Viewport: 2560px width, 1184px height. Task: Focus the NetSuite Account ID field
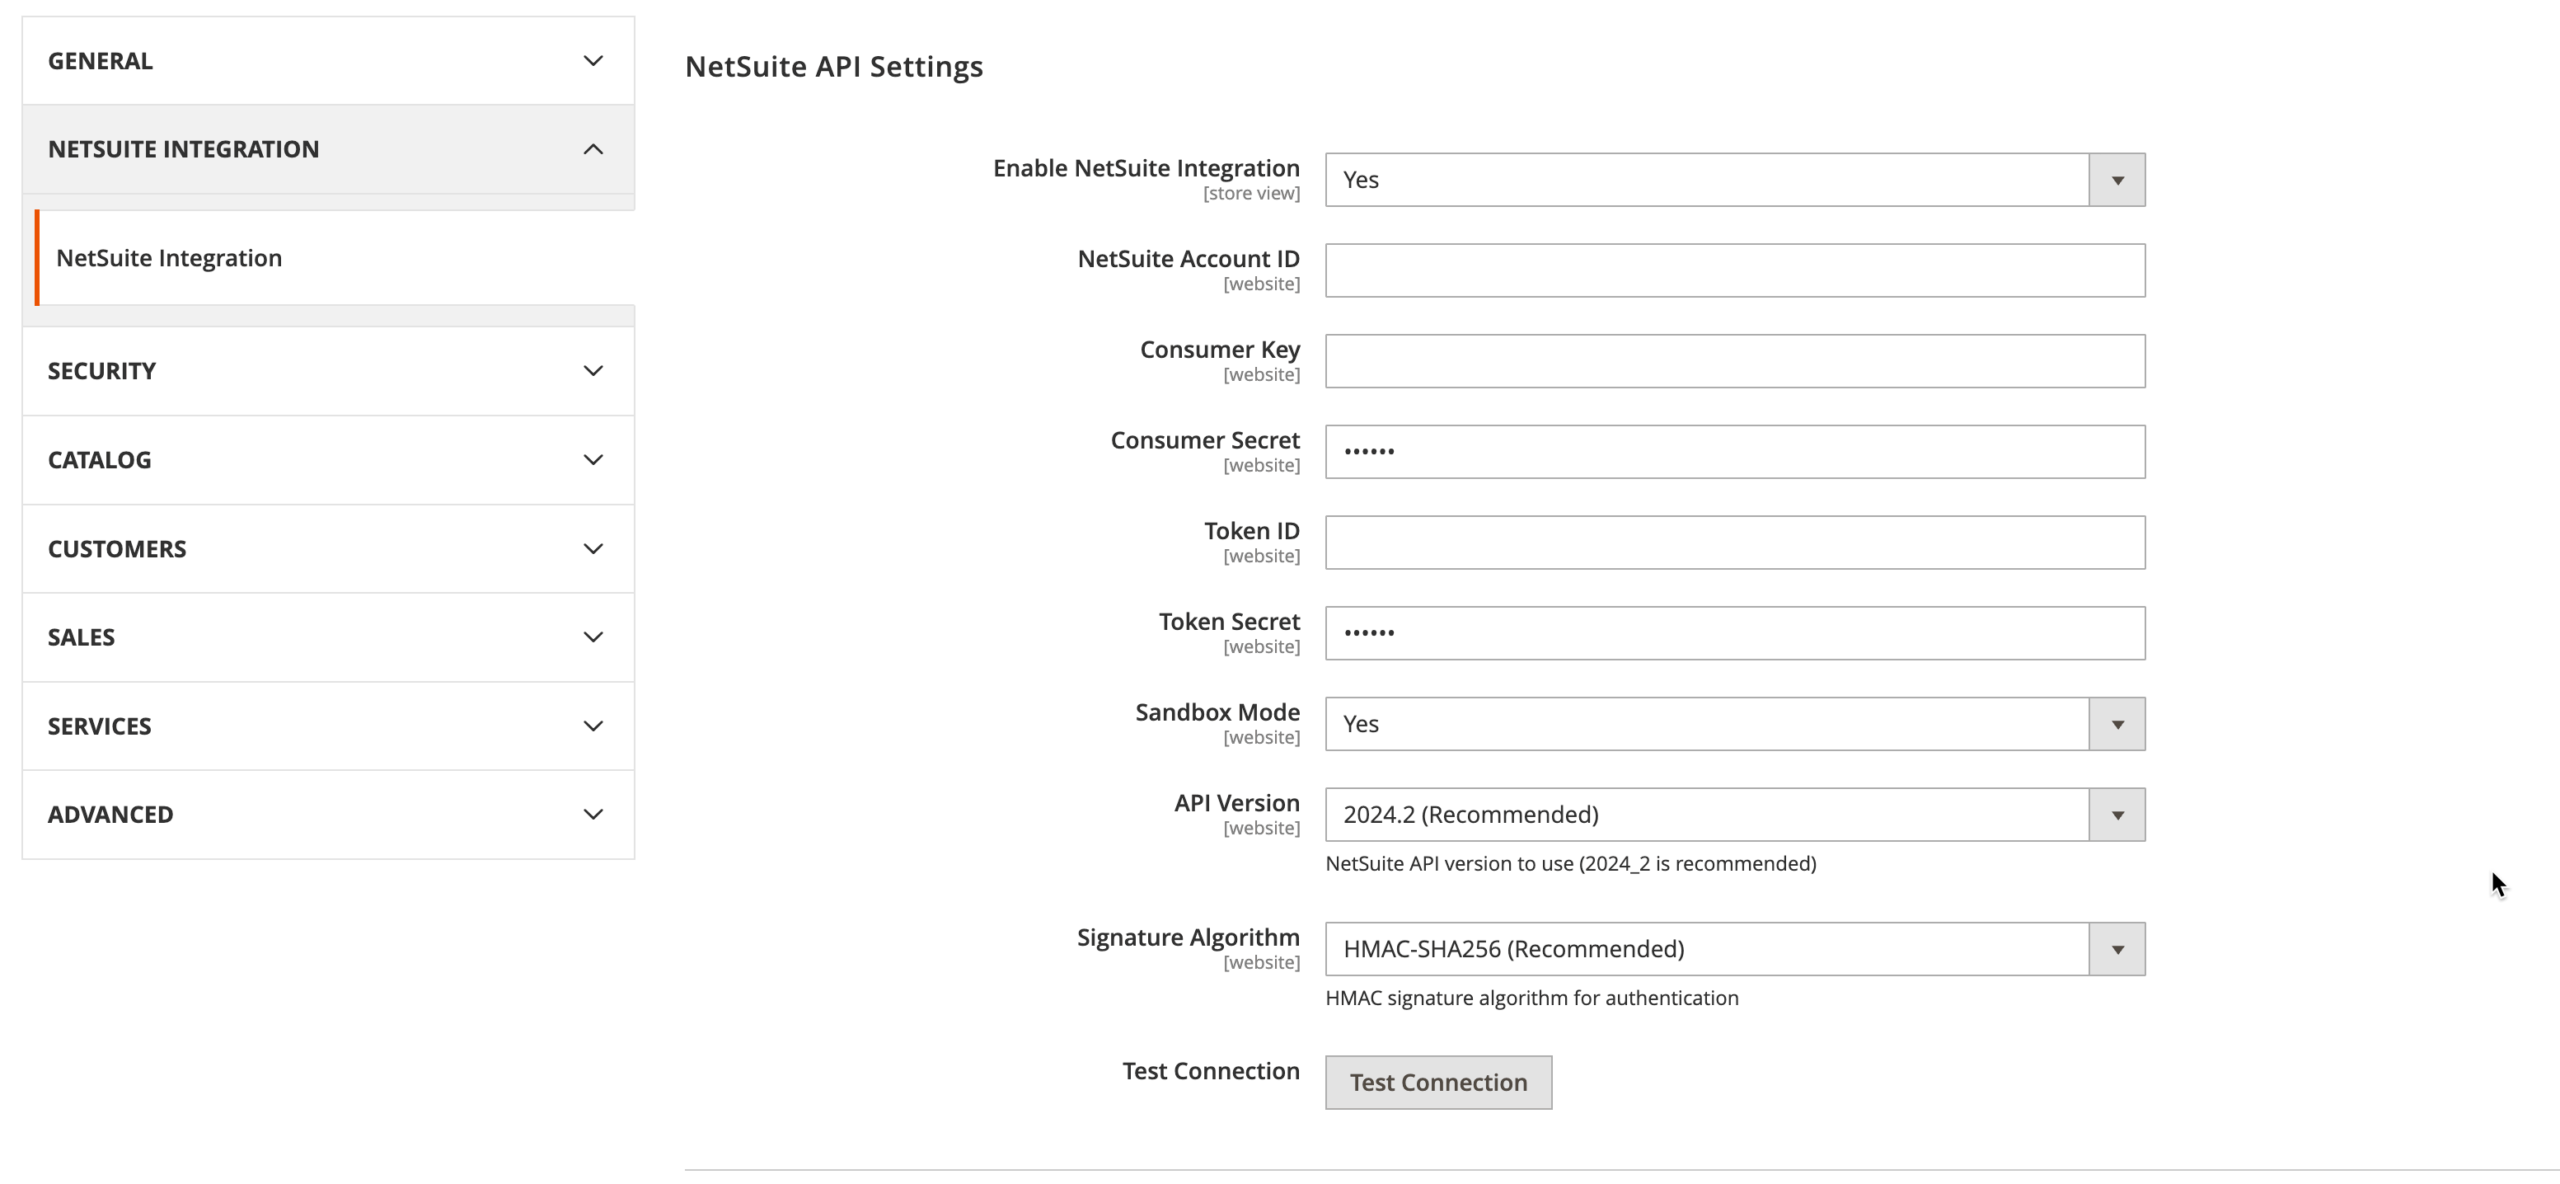[1734, 270]
